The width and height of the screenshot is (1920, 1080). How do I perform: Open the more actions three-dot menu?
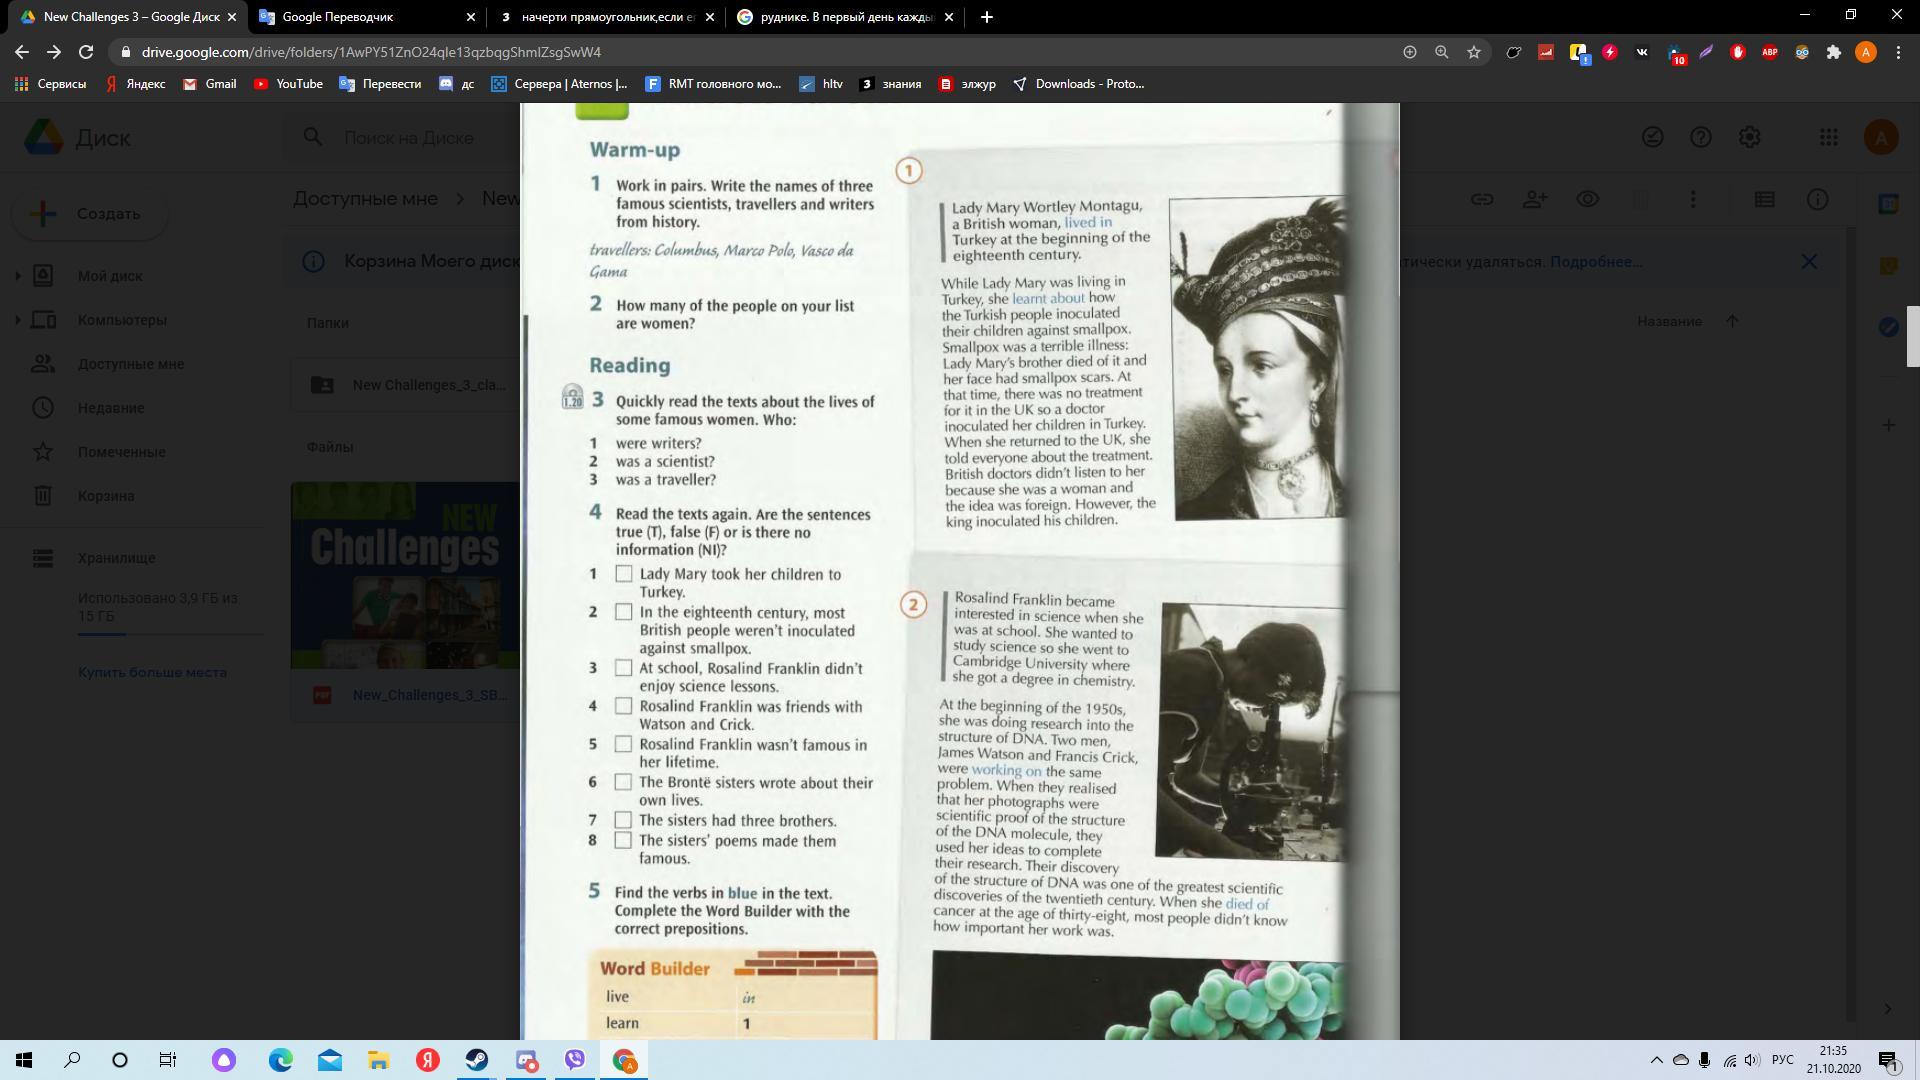point(1692,200)
